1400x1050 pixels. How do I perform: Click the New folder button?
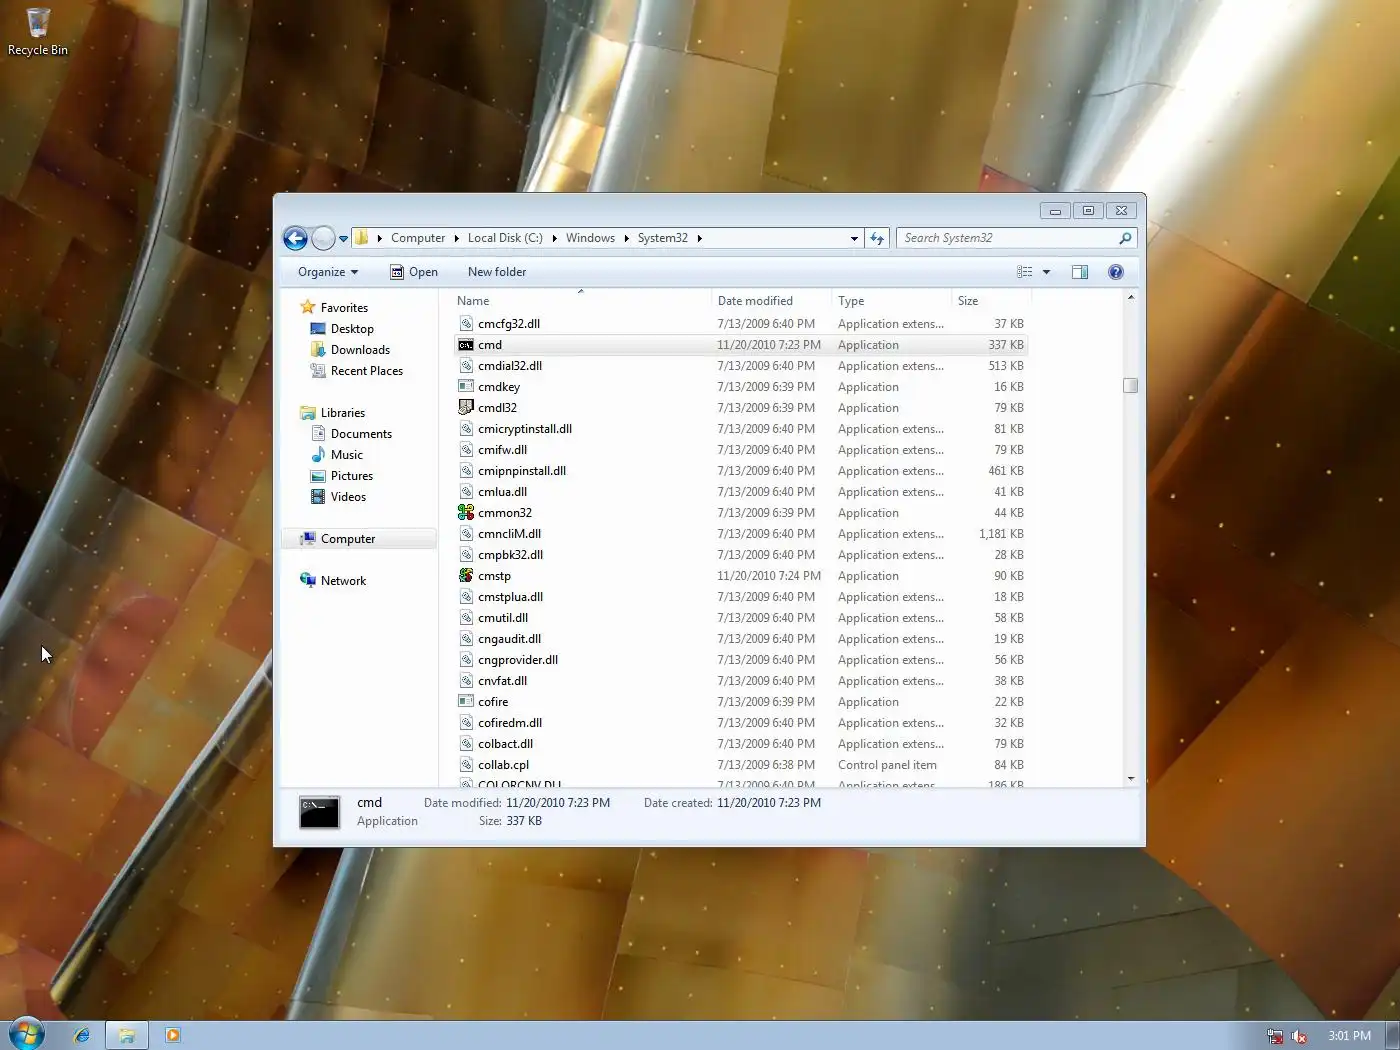pyautogui.click(x=497, y=272)
